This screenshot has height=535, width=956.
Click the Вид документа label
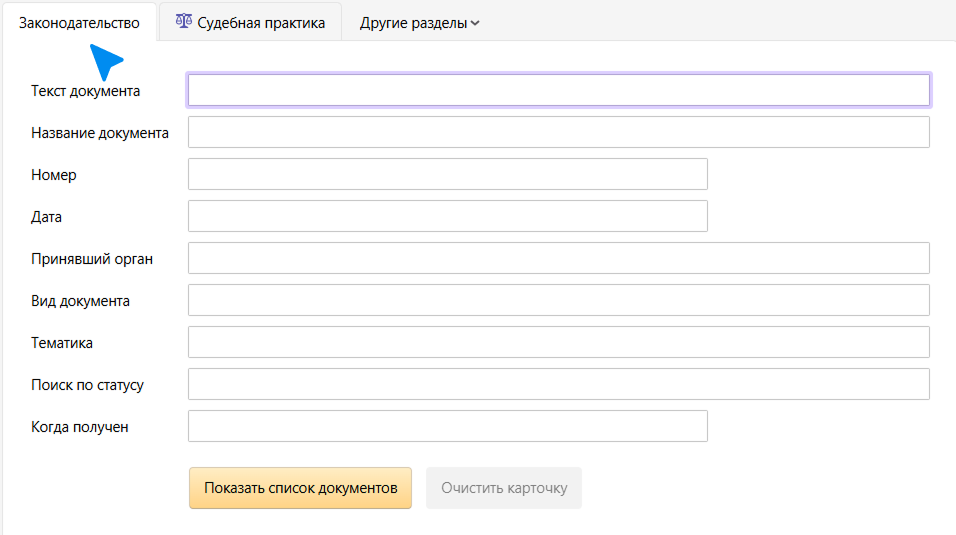pyautogui.click(x=80, y=301)
